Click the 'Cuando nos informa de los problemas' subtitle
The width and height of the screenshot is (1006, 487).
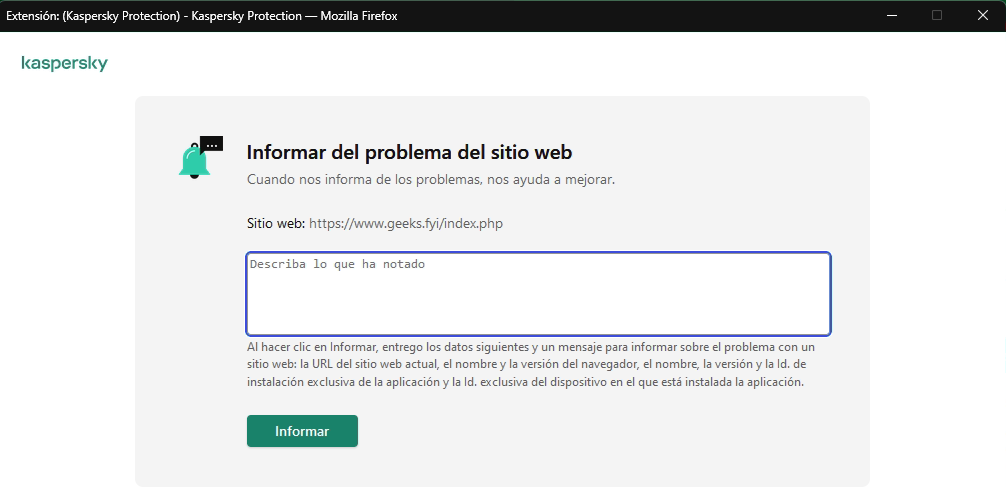[431, 180]
